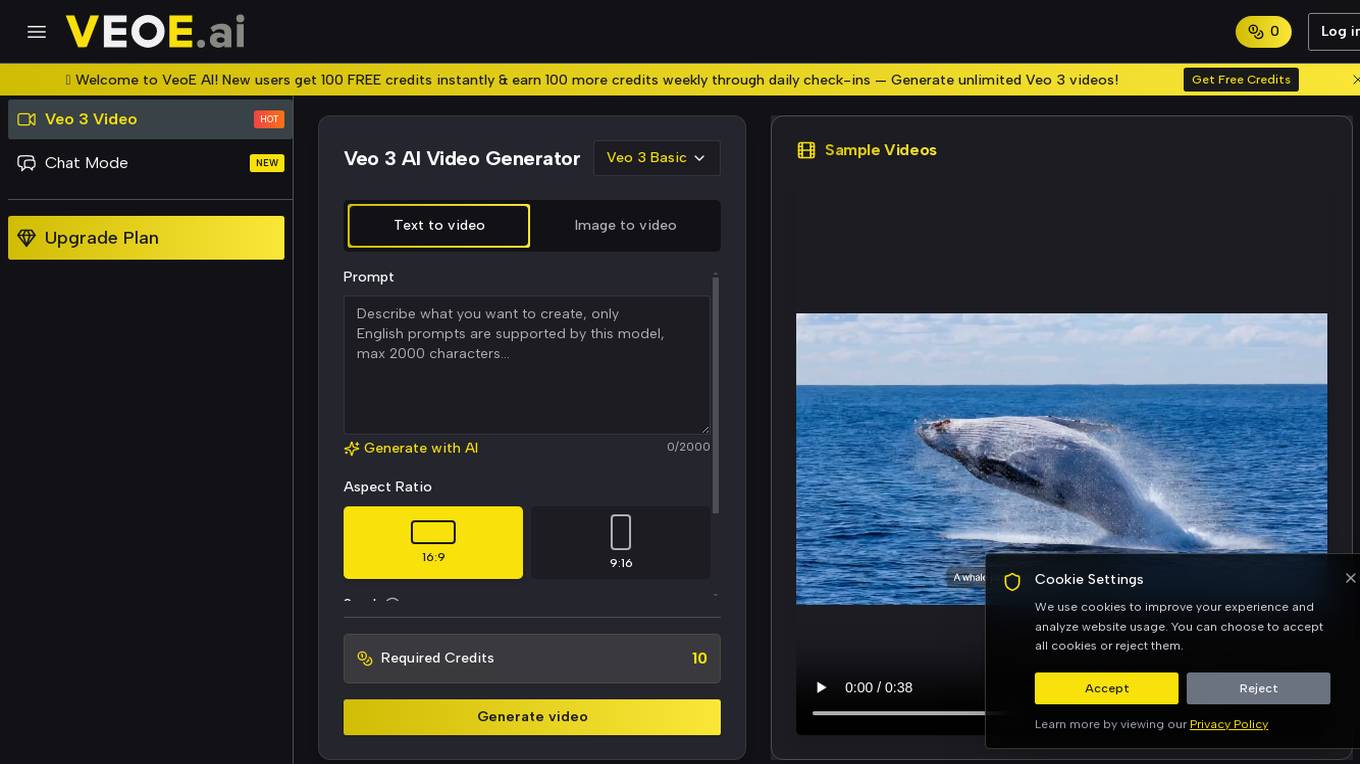Viewport: 1360px width, 764px height.
Task: Play the sample video
Action: pos(821,687)
